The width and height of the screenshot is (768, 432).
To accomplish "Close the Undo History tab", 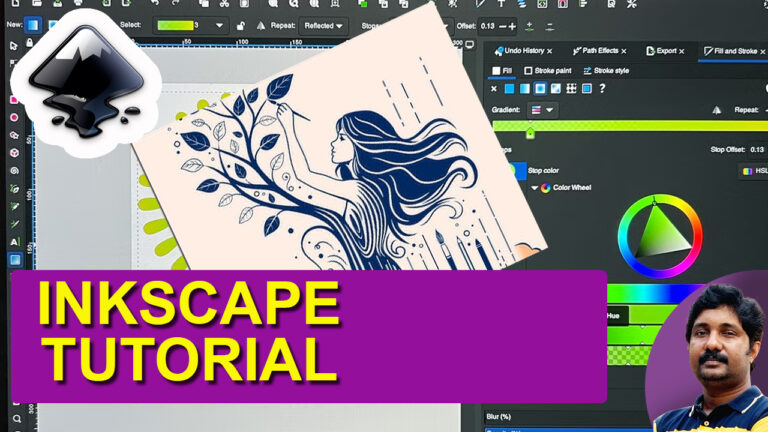I will click(x=550, y=51).
